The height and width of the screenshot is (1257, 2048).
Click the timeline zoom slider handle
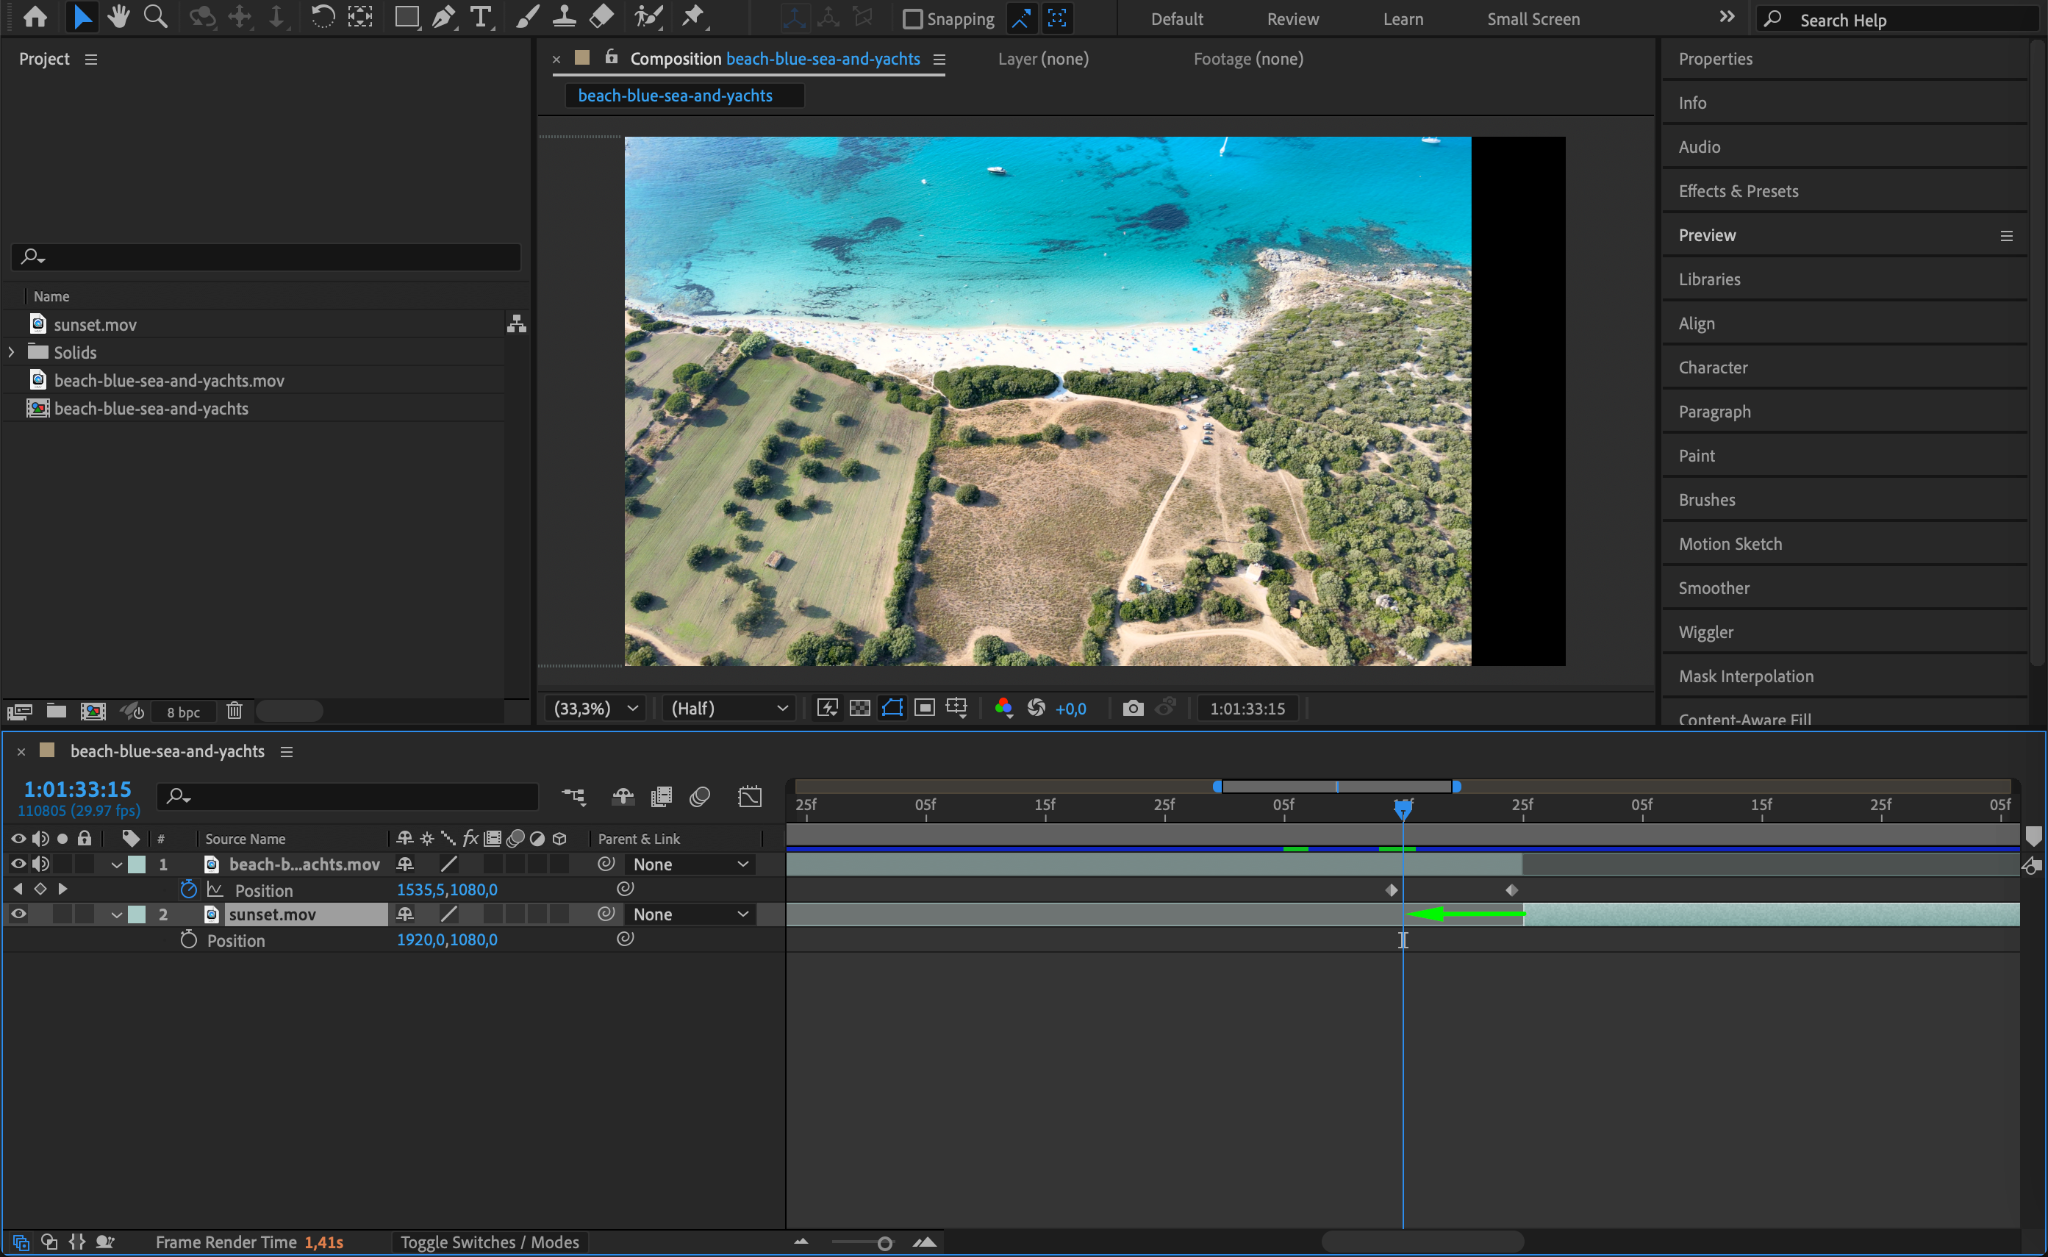tap(884, 1243)
